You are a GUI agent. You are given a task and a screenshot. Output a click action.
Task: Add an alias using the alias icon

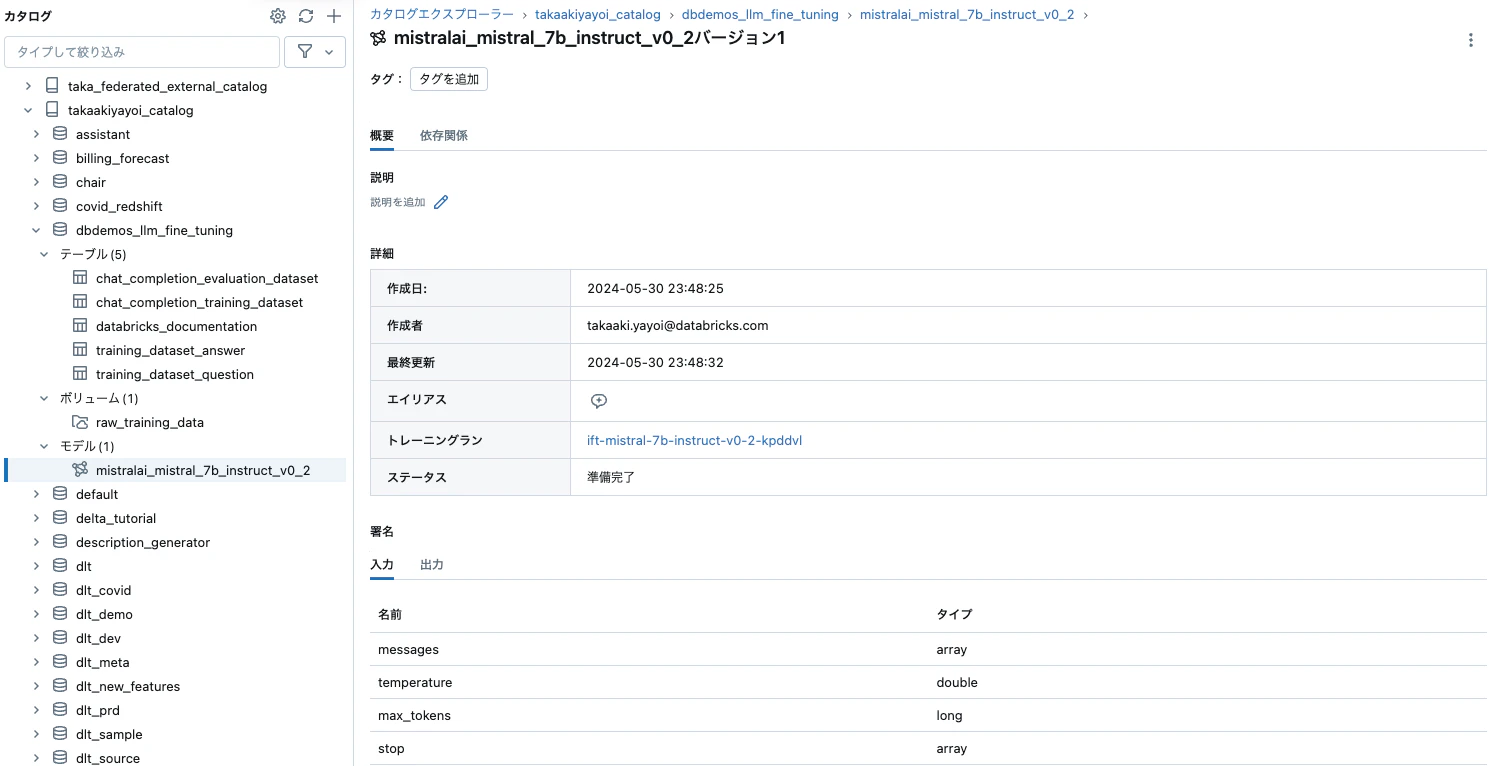point(599,401)
